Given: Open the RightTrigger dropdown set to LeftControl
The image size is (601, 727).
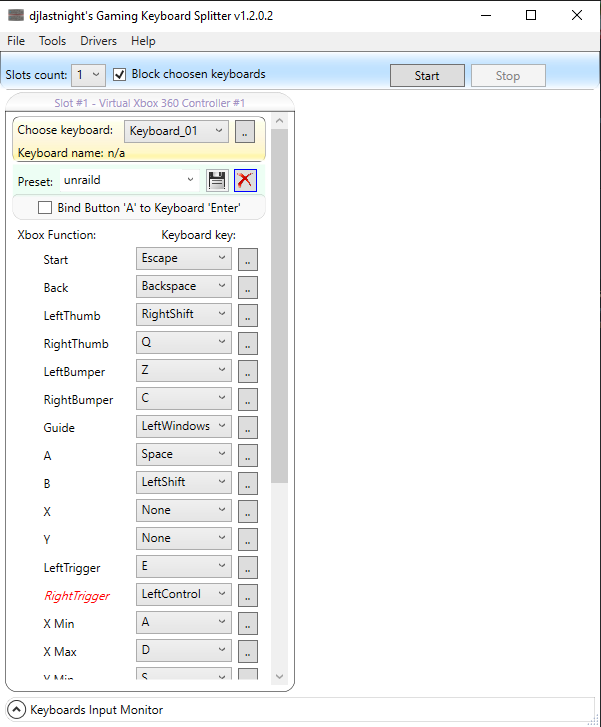Looking at the screenshot, I should [x=184, y=594].
